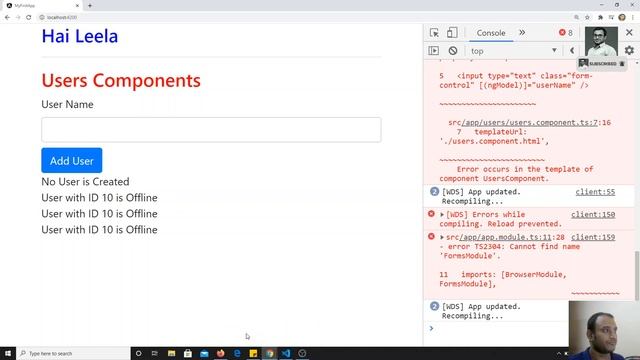640x360 pixels.
Task: Click the MyFirstApp browser tab
Action: 43,6
